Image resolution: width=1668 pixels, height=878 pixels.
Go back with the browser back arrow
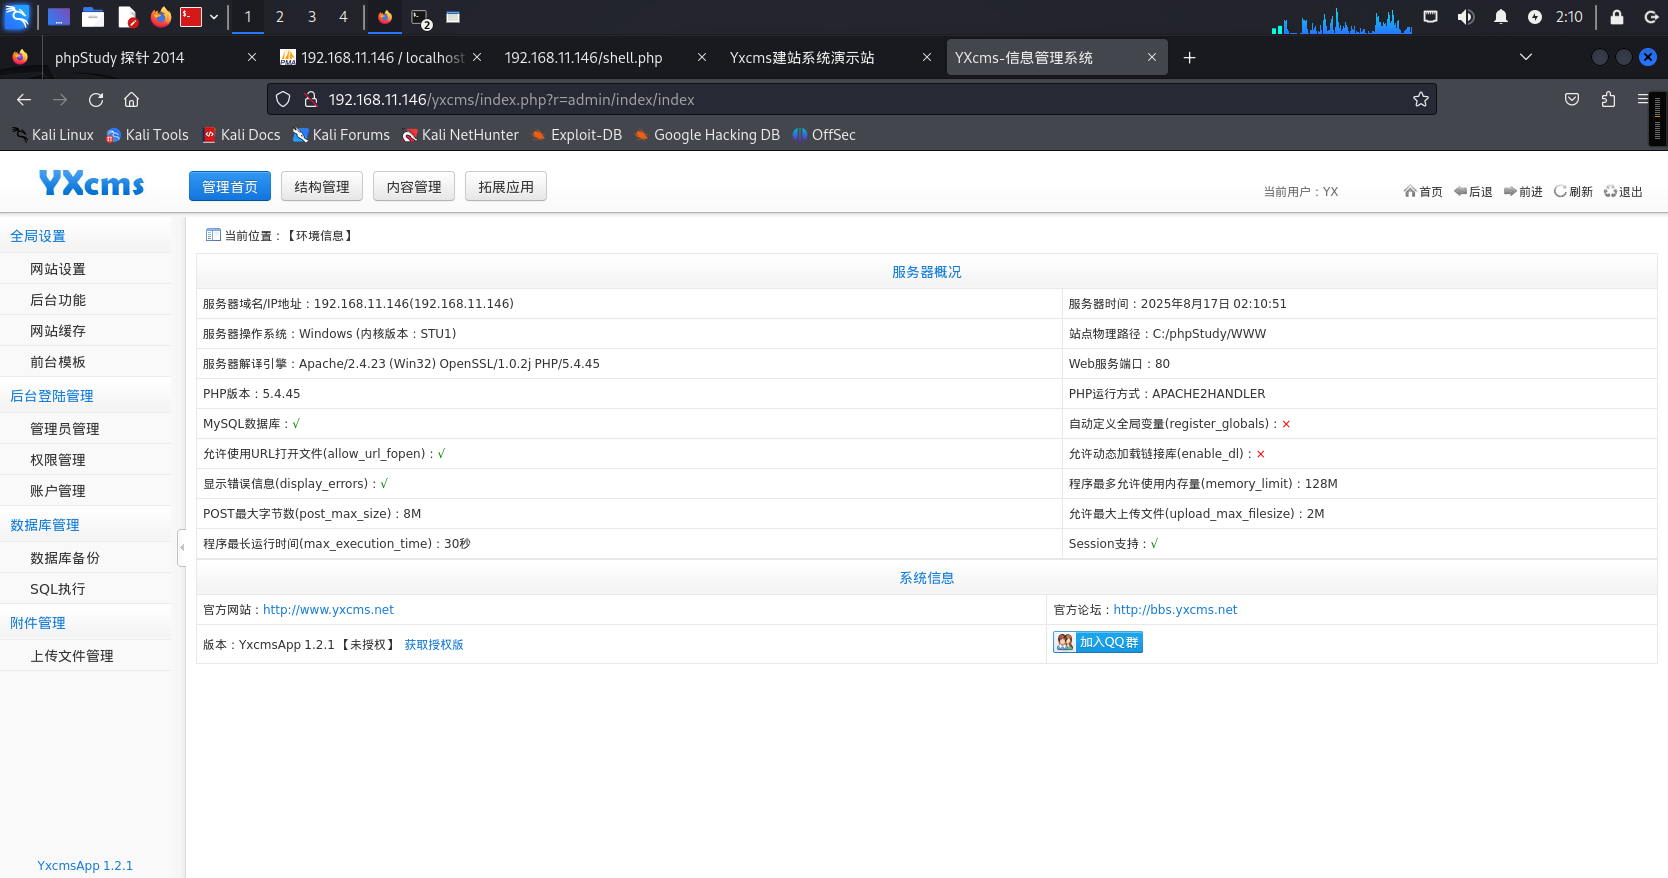click(24, 100)
